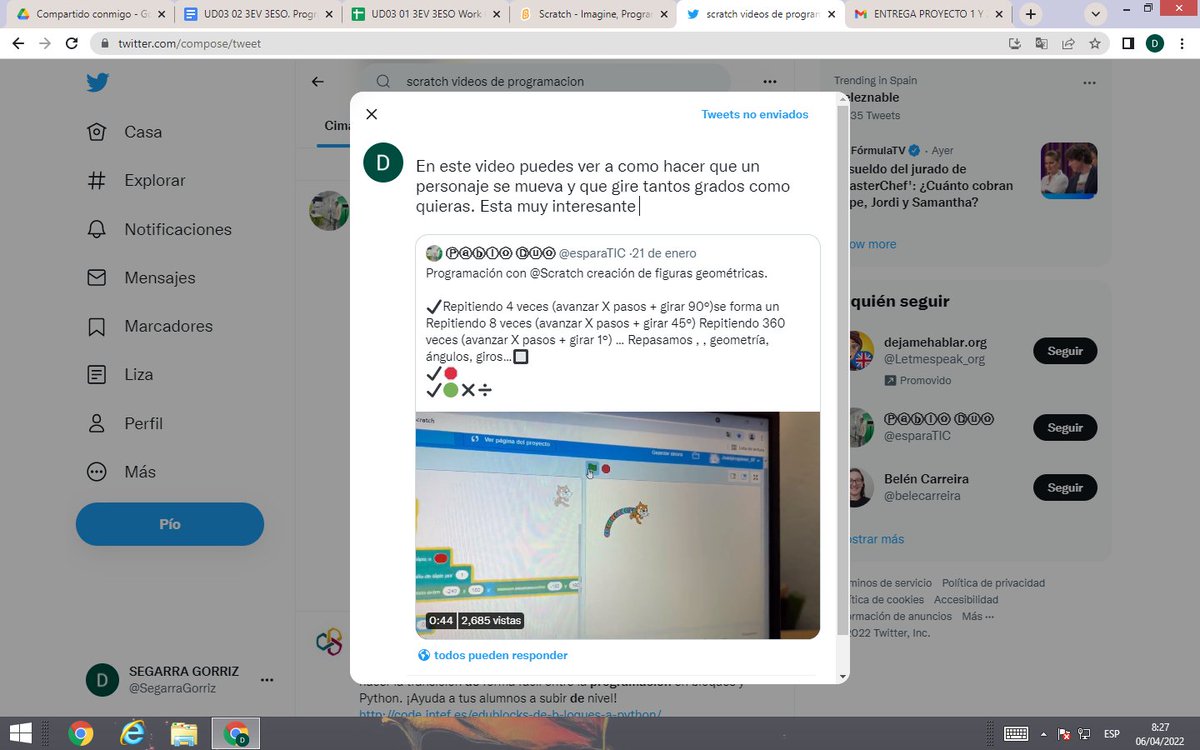Viewport: 1200px width, 750px height.
Task: Open the Windows Start menu
Action: (x=20, y=734)
